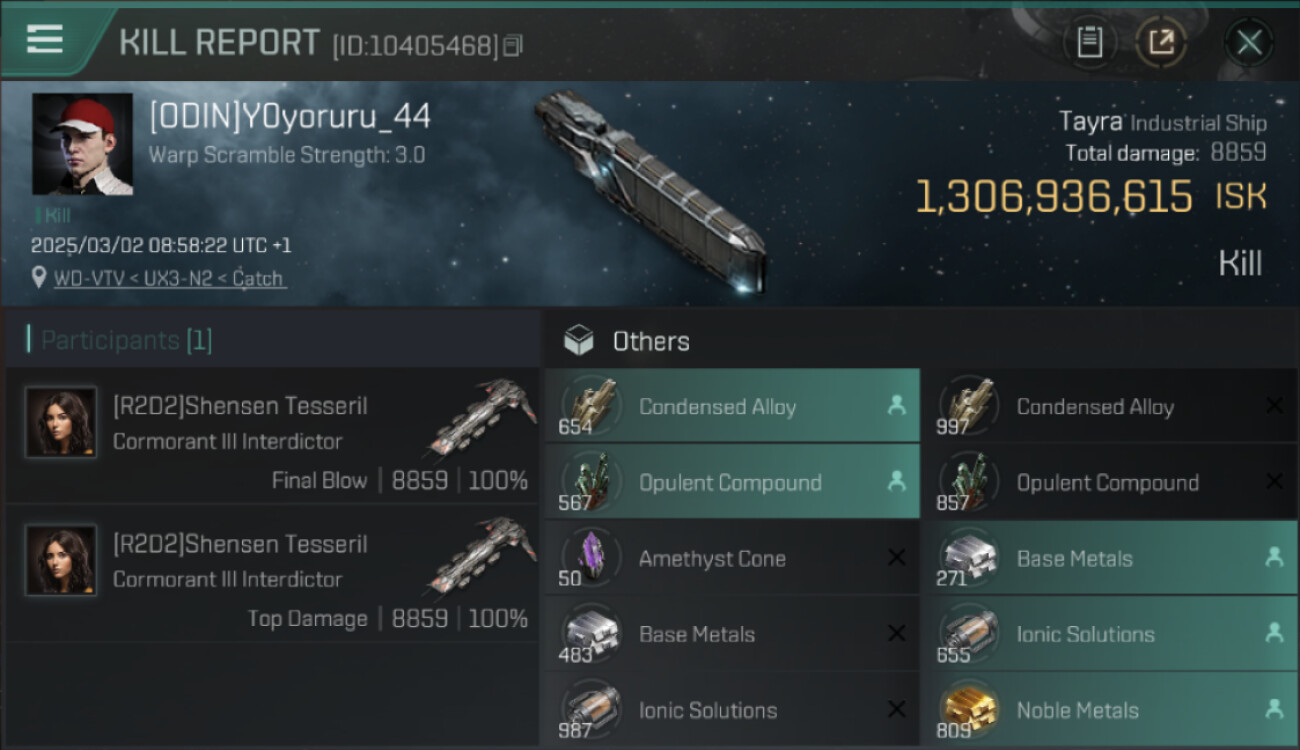This screenshot has height=750, width=1300.
Task: Share the kill report externally
Action: pos(1161,43)
